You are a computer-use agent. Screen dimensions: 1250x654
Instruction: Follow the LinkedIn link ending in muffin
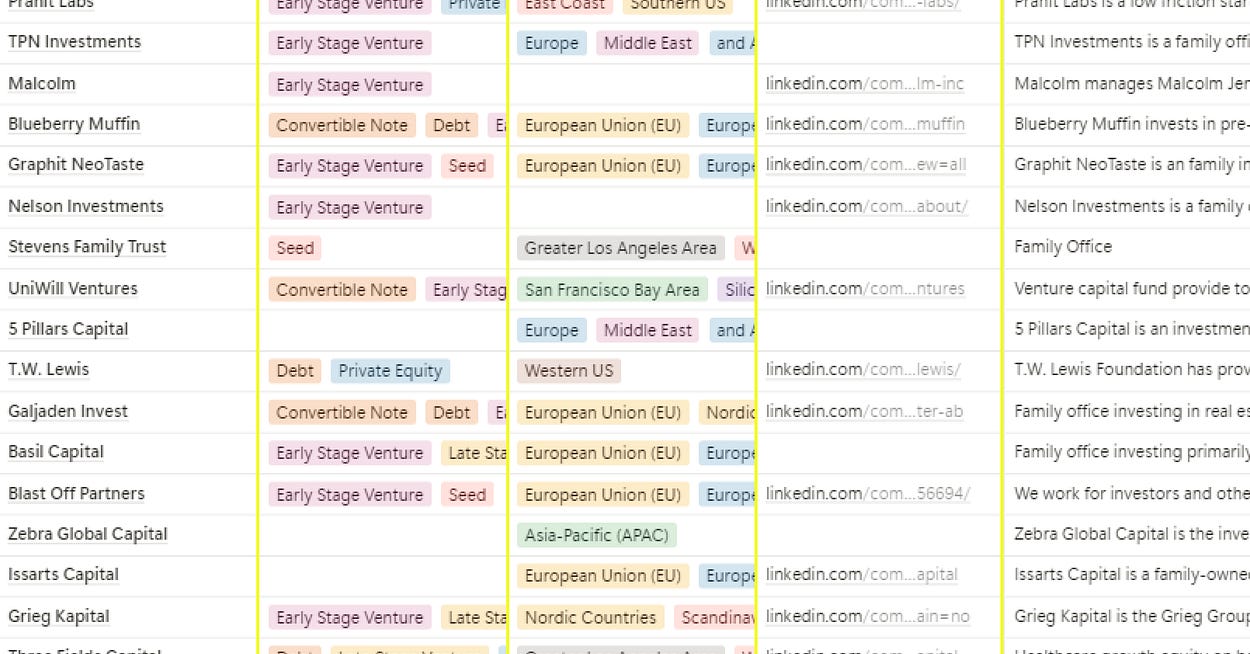pyautogui.click(x=865, y=125)
